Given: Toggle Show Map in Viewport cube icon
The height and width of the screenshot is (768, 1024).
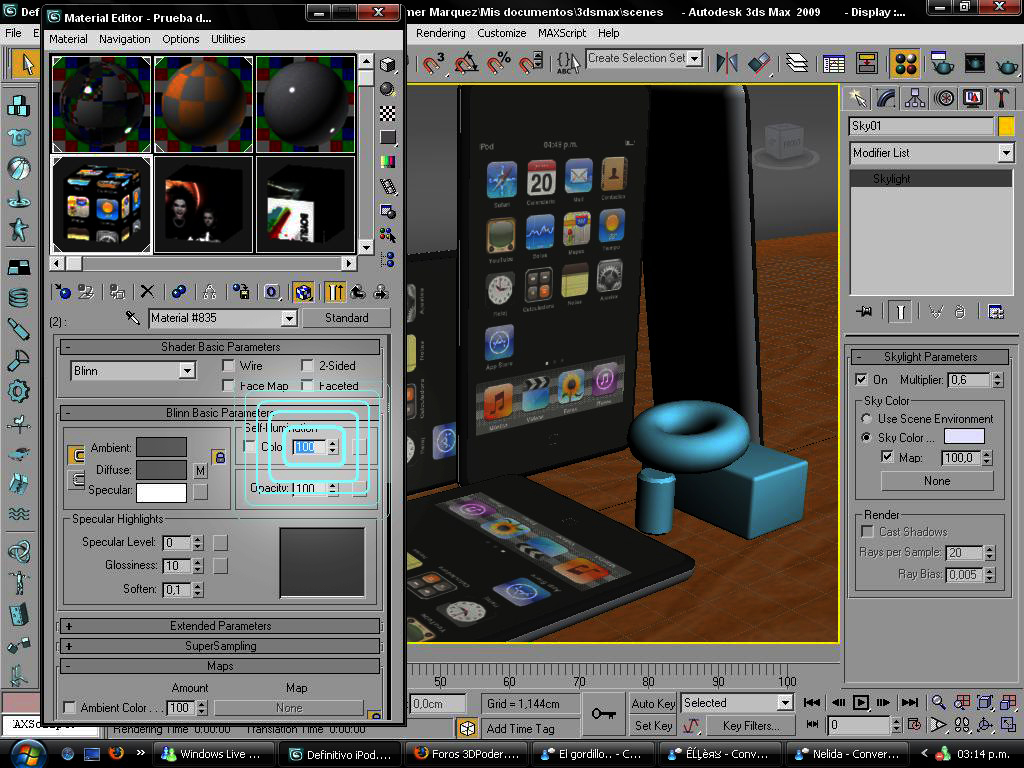Looking at the screenshot, I should pos(303,292).
